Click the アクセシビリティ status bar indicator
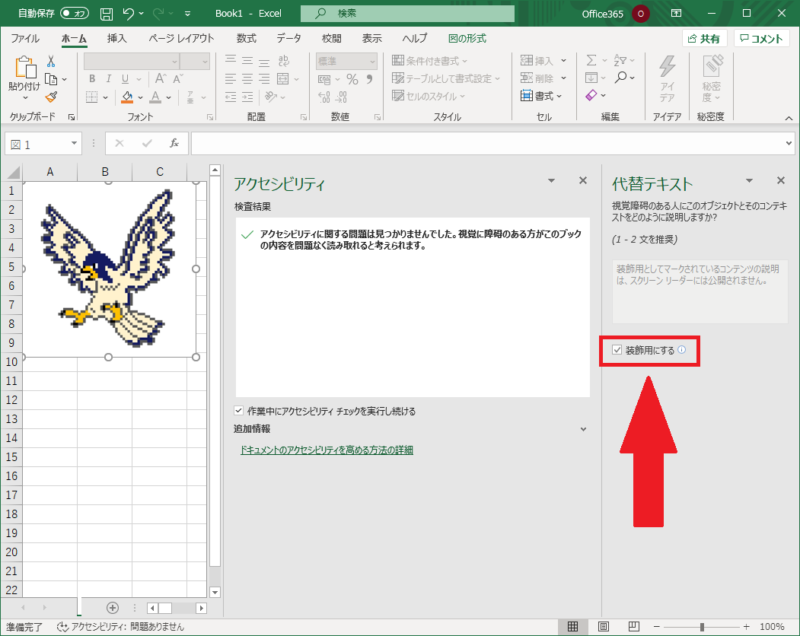Image resolution: width=800 pixels, height=636 pixels. 120,627
